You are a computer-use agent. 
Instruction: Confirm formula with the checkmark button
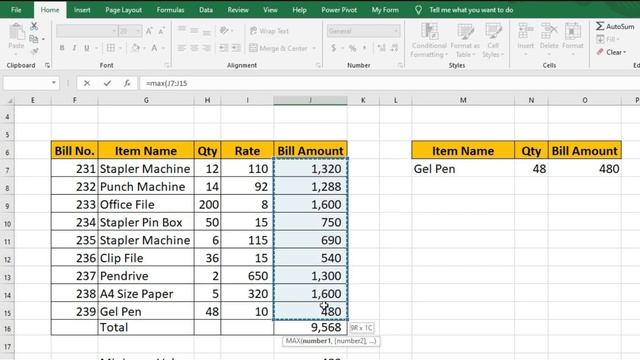107,83
